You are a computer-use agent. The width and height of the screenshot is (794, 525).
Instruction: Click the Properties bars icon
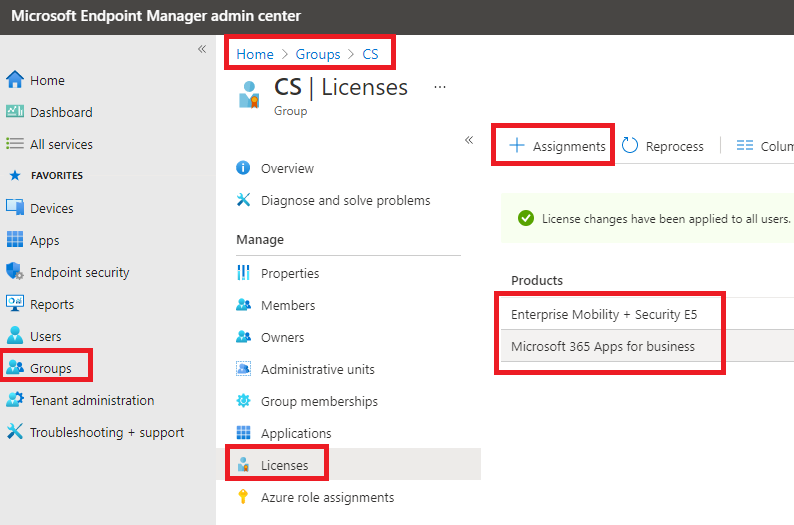(243, 272)
